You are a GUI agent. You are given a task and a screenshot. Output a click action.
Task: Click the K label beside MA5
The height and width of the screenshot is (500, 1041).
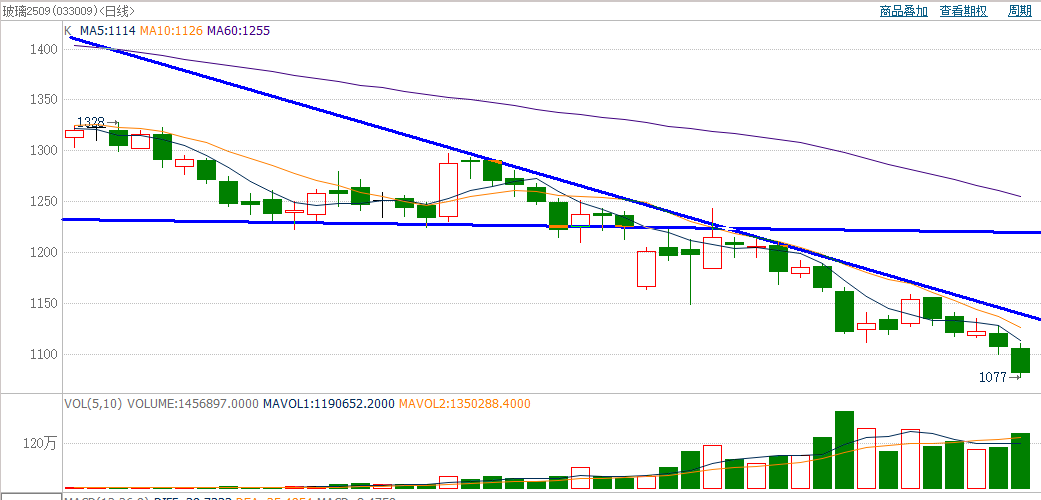pyautogui.click(x=68, y=31)
